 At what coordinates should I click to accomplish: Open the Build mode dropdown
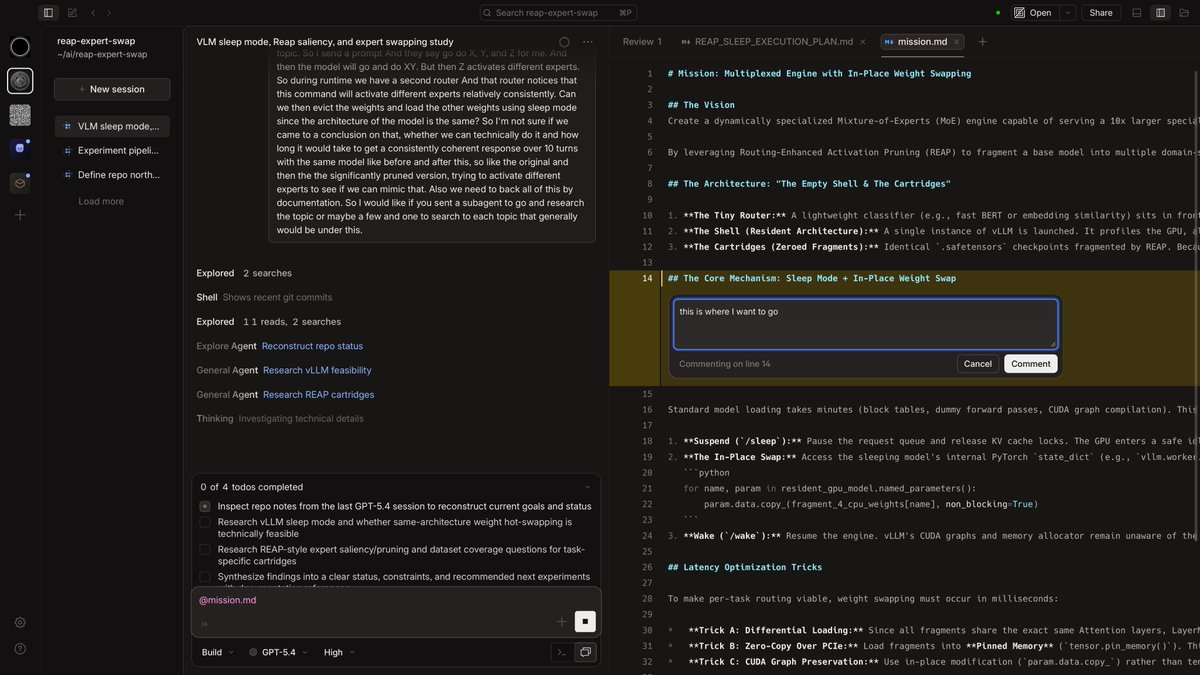(218, 652)
